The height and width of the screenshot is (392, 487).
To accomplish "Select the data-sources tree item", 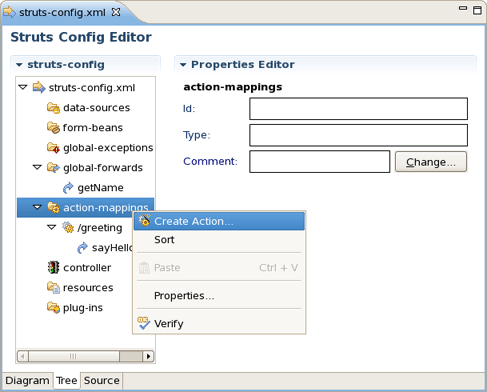I will [97, 108].
